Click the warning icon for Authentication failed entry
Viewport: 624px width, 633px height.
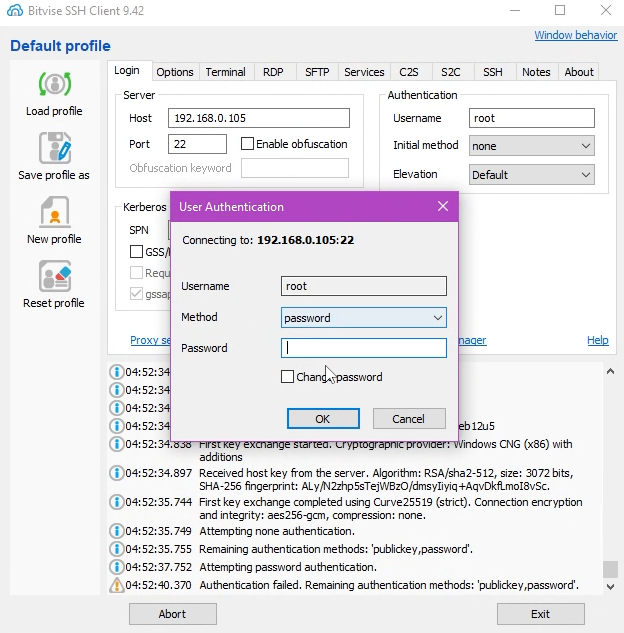(x=117, y=585)
